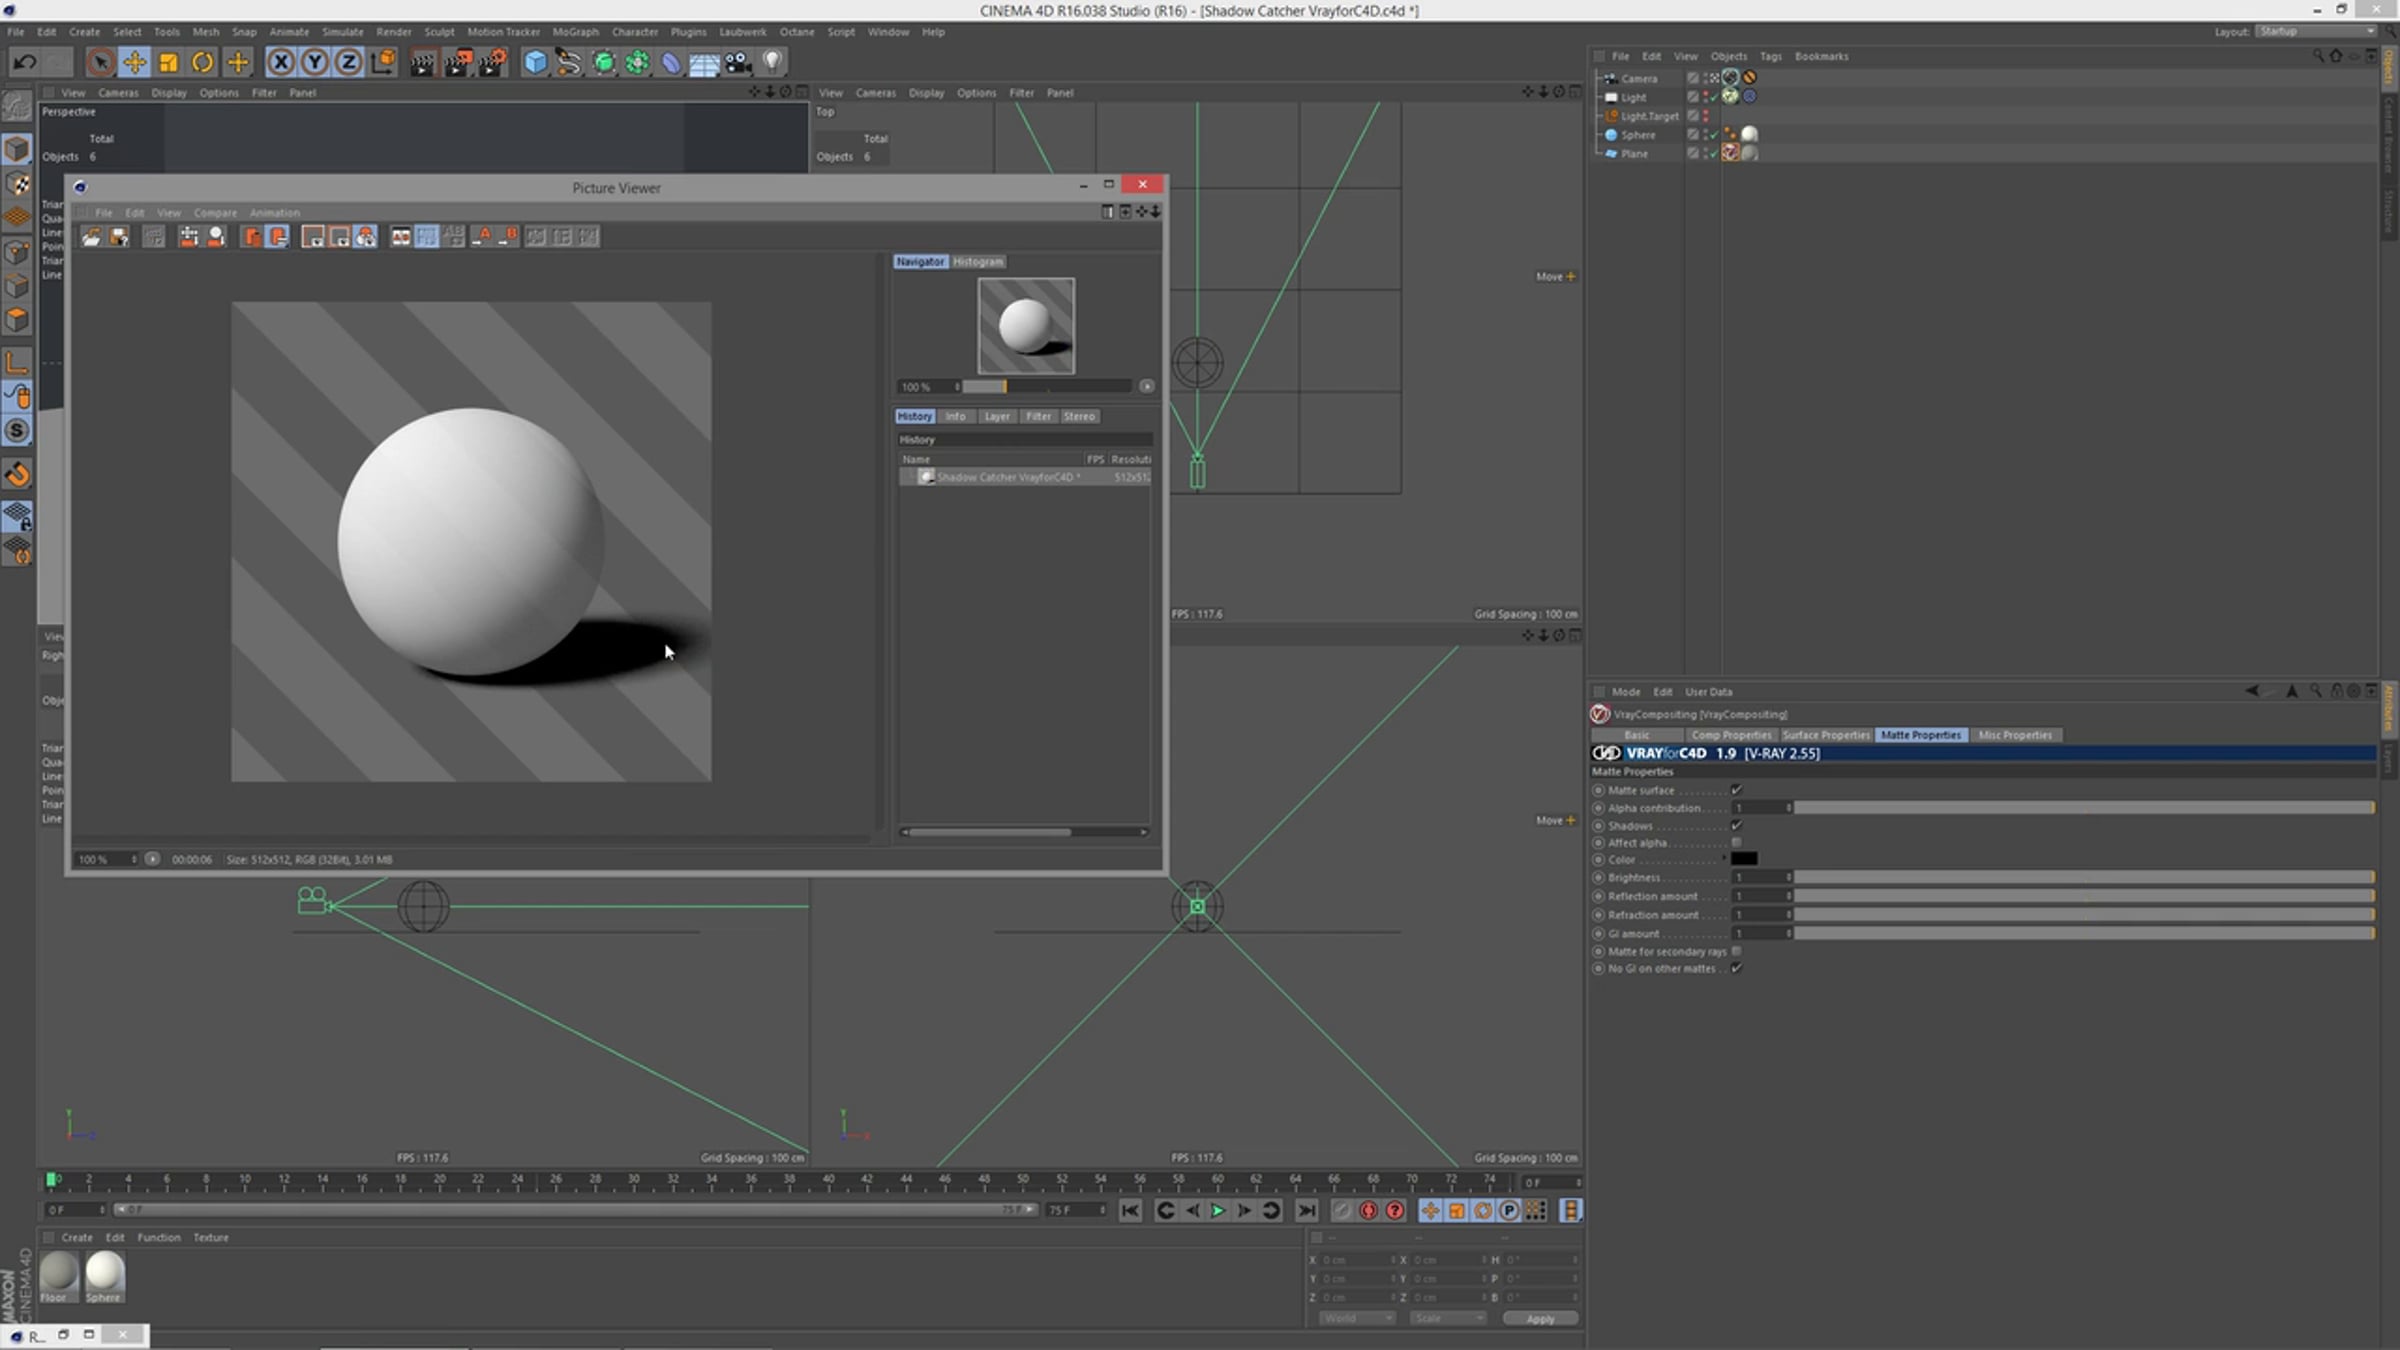Open the World coordinate dropdown
The width and height of the screenshot is (2400, 1350).
[1356, 1318]
